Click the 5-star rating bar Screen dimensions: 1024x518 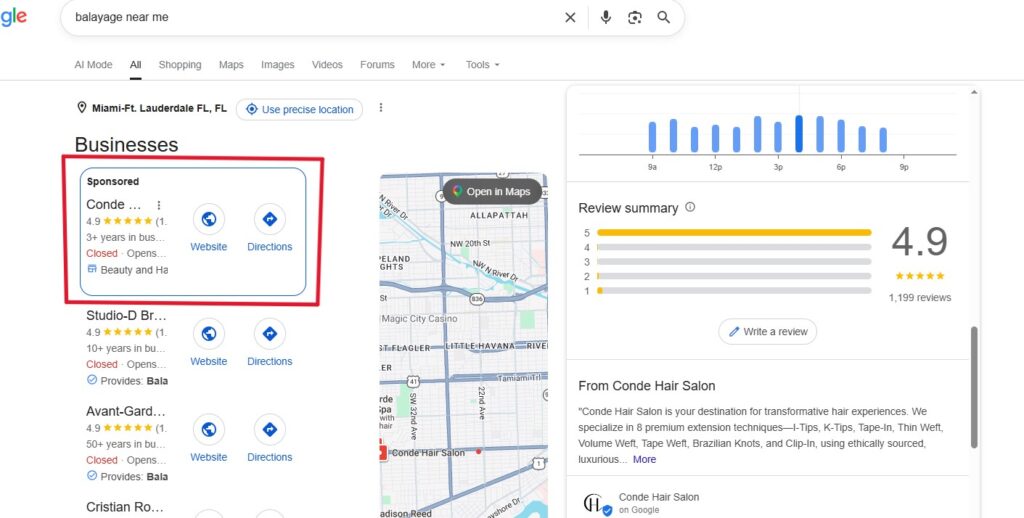734,233
